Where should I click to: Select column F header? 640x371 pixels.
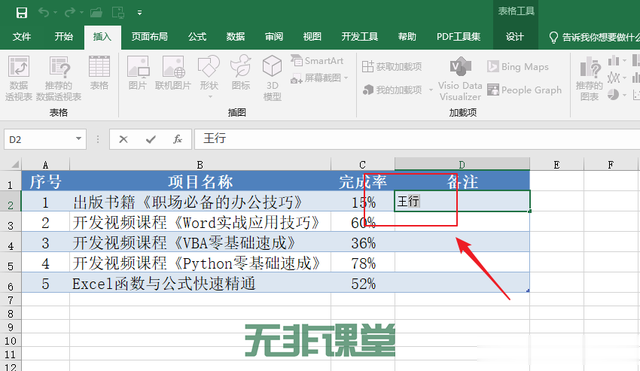pos(611,164)
